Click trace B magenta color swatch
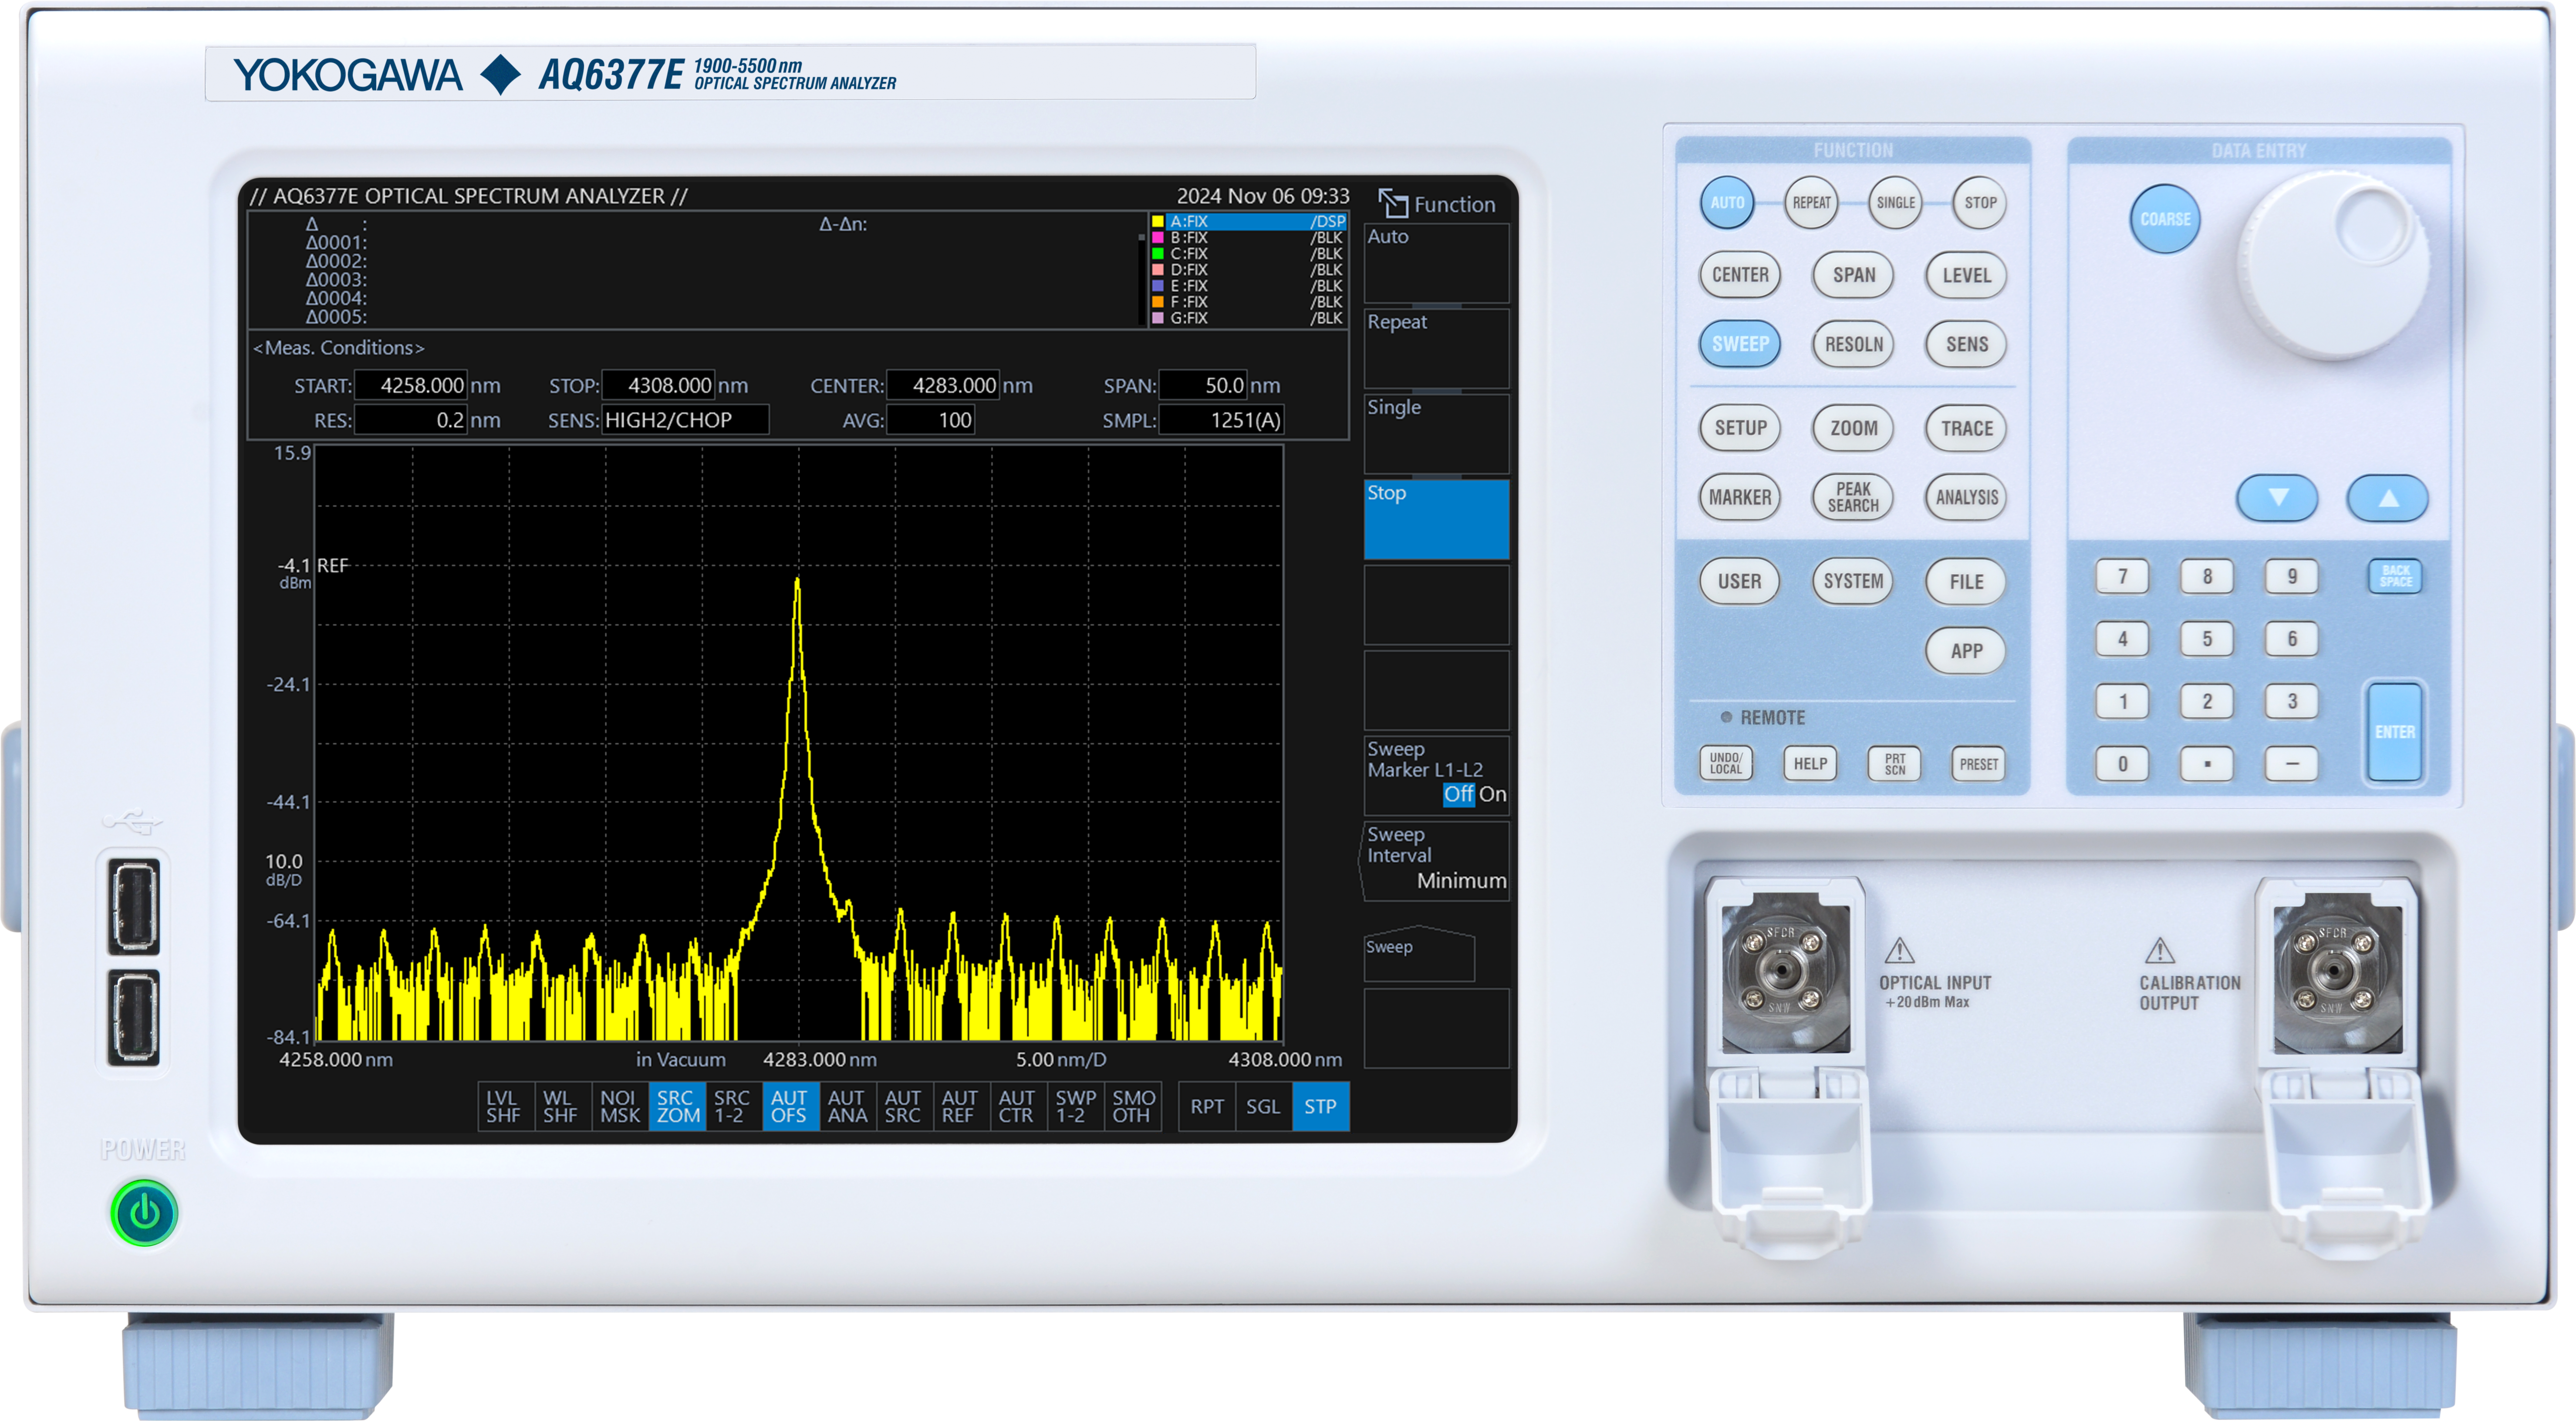 click(1157, 238)
